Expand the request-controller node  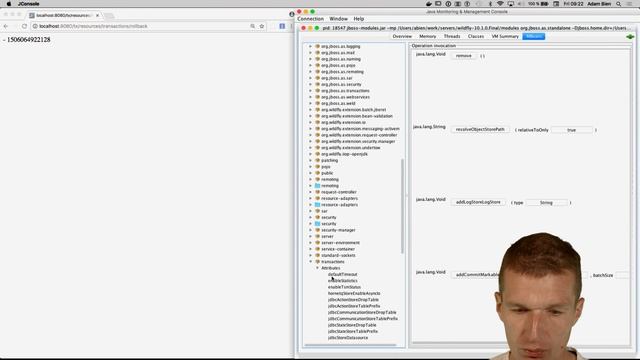(x=310, y=192)
